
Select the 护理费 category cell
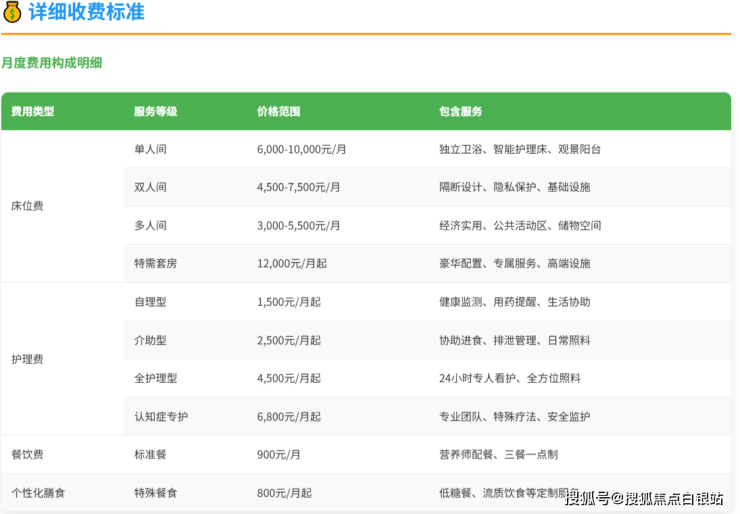click(x=27, y=359)
